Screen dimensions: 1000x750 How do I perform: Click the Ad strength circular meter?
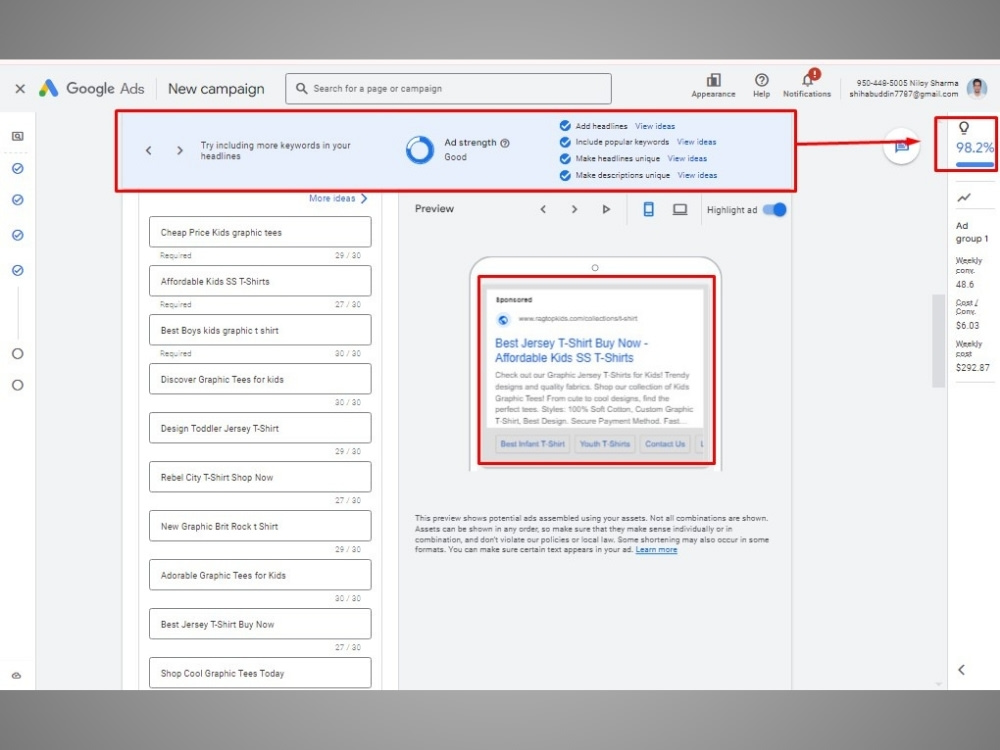tap(419, 150)
